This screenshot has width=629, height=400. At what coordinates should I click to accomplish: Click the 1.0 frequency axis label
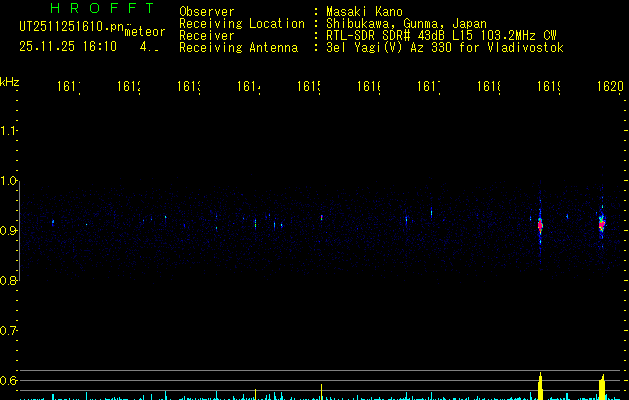[8, 181]
